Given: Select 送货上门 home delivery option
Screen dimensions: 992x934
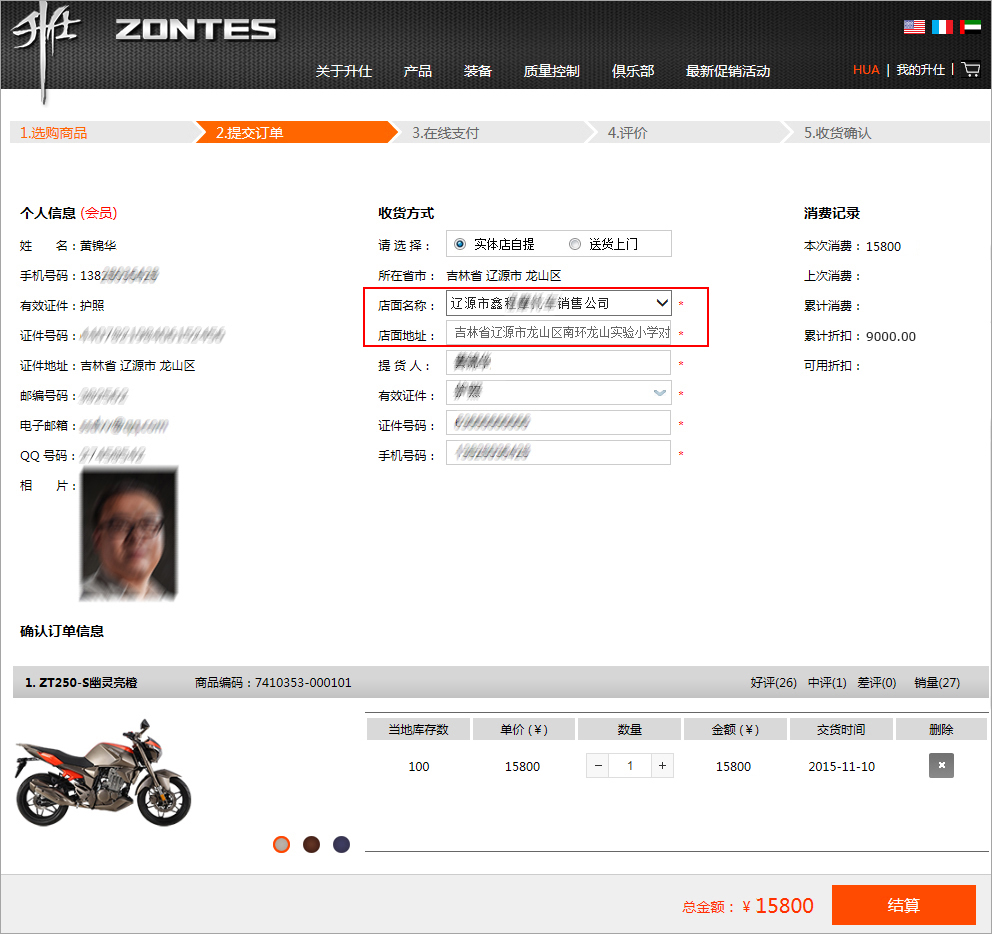Looking at the screenshot, I should click(575, 244).
